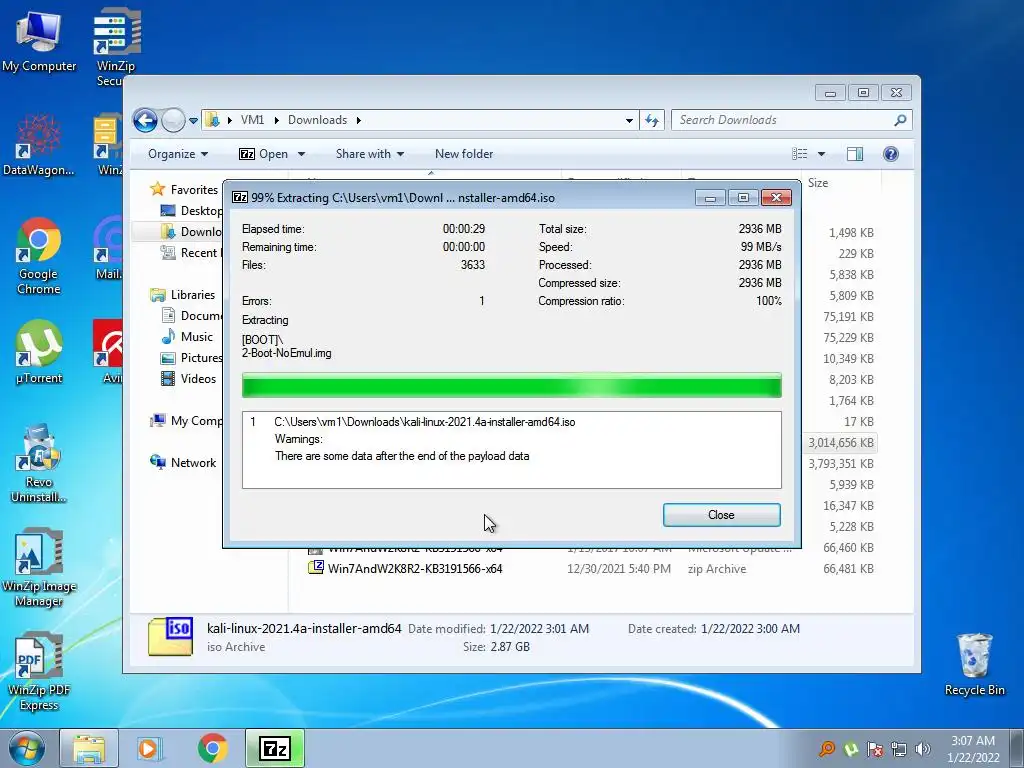Click the µTorrent tray icon
1024x768 pixels.
851,749
